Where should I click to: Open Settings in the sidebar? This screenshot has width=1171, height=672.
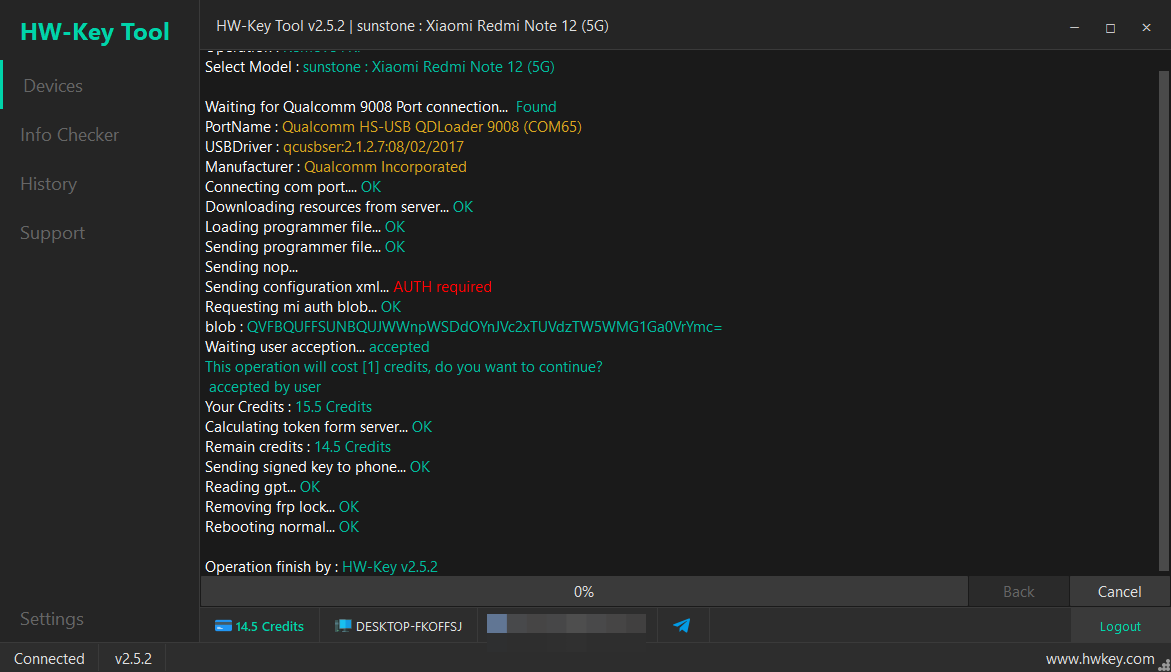click(x=52, y=619)
